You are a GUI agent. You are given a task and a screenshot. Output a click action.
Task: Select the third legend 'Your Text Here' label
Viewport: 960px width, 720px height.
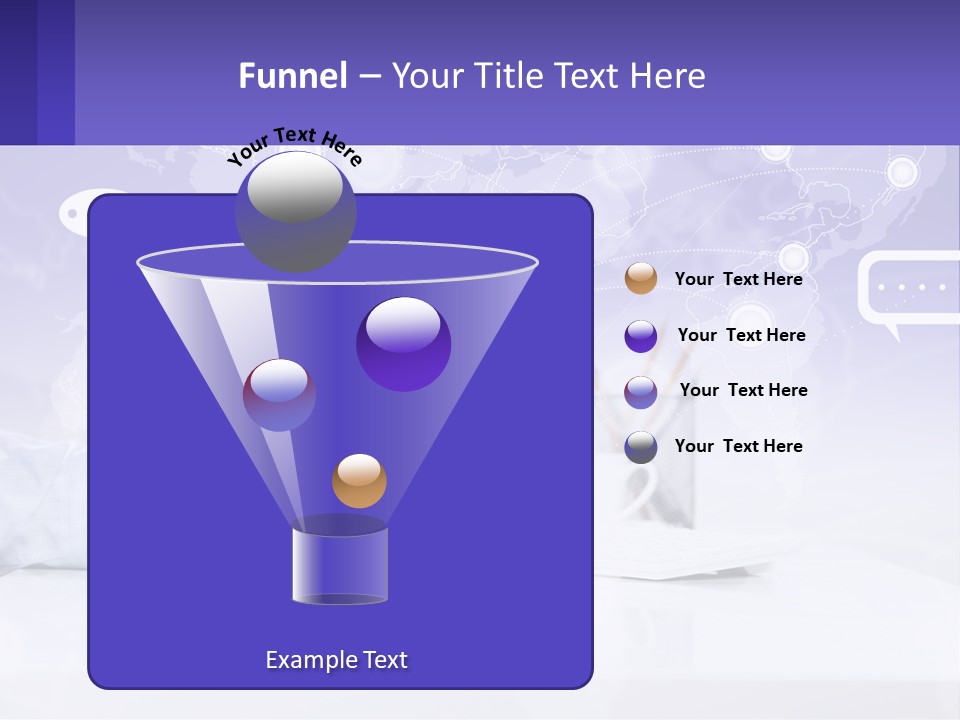pyautogui.click(x=743, y=390)
